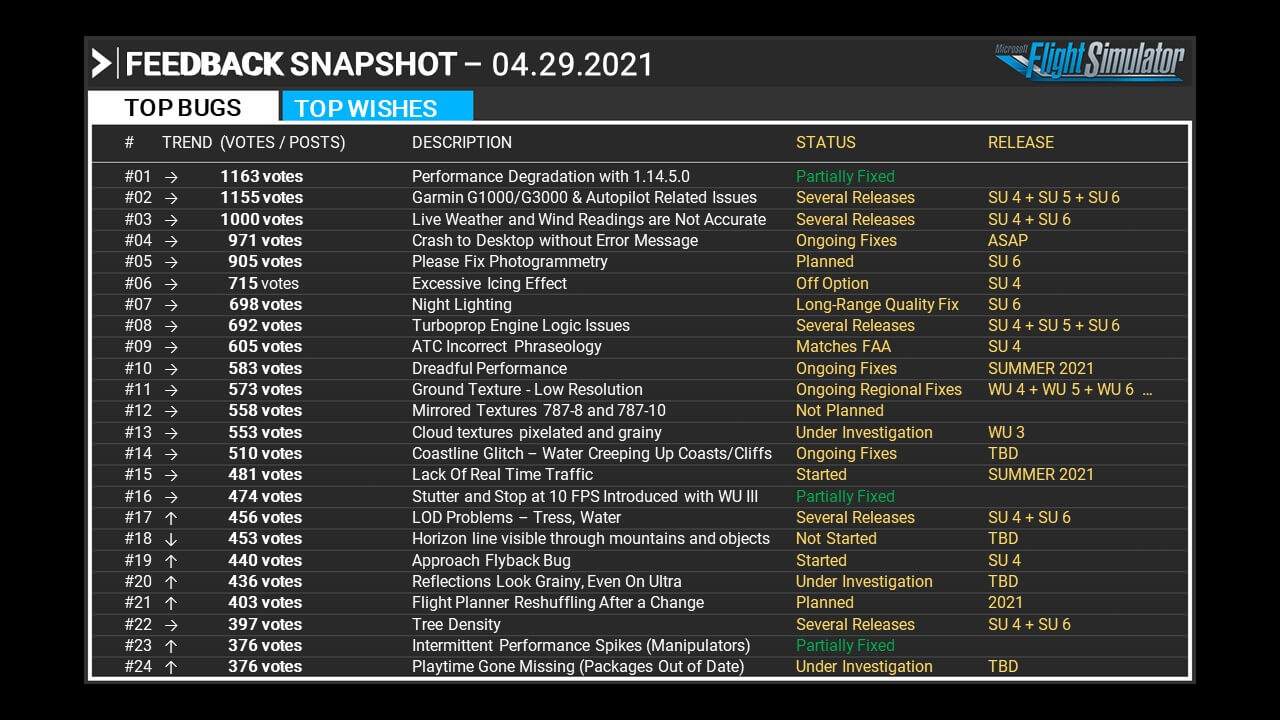
Task: Click the STATUS column header
Action: coord(825,143)
